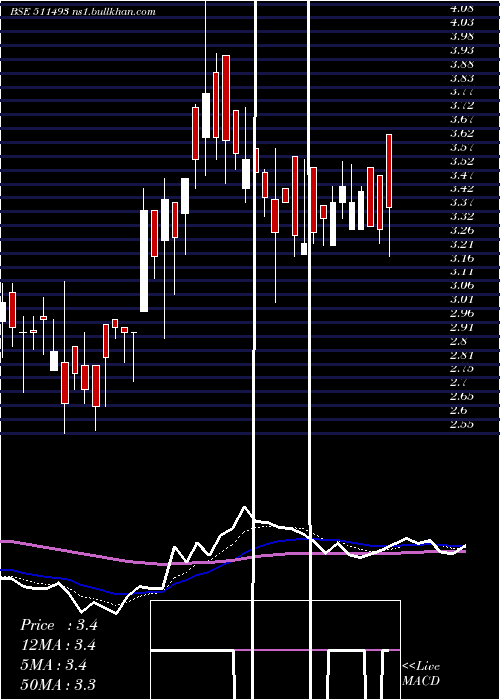Select the 3.26 price level label
This screenshot has width=500, height=700.
point(462,230)
